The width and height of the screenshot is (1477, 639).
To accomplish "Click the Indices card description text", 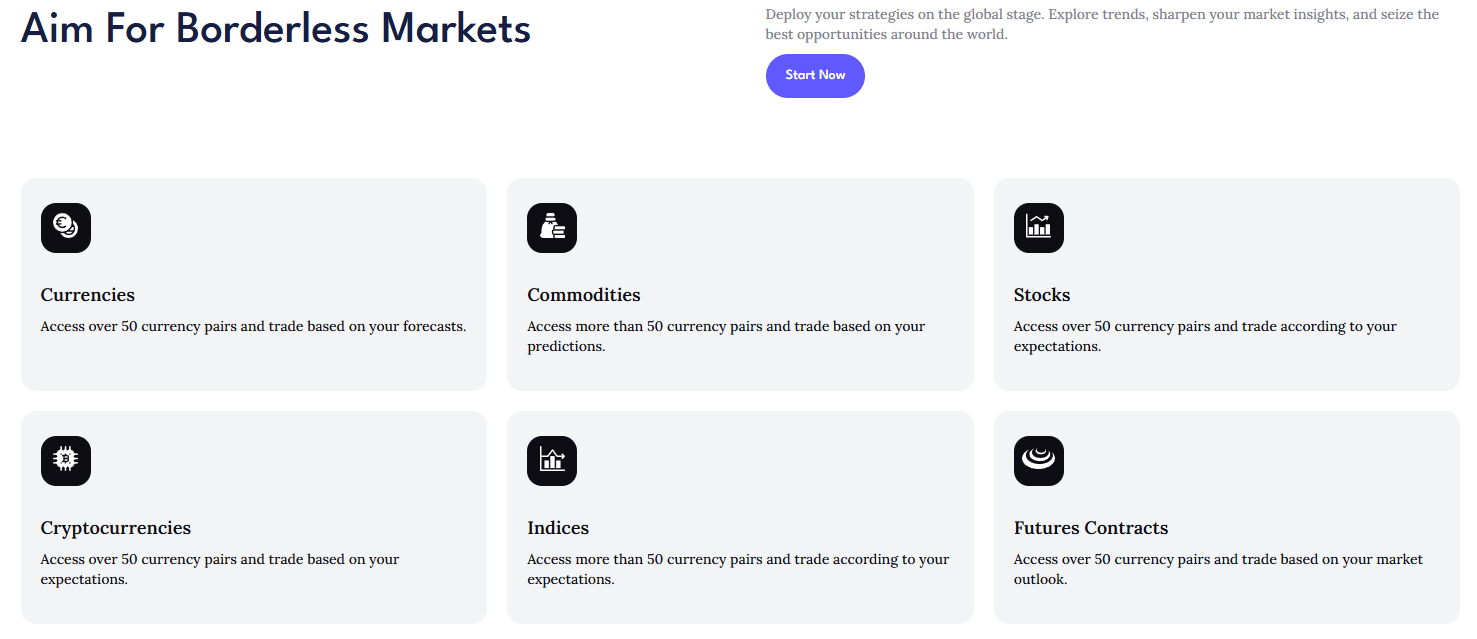I will pos(737,569).
